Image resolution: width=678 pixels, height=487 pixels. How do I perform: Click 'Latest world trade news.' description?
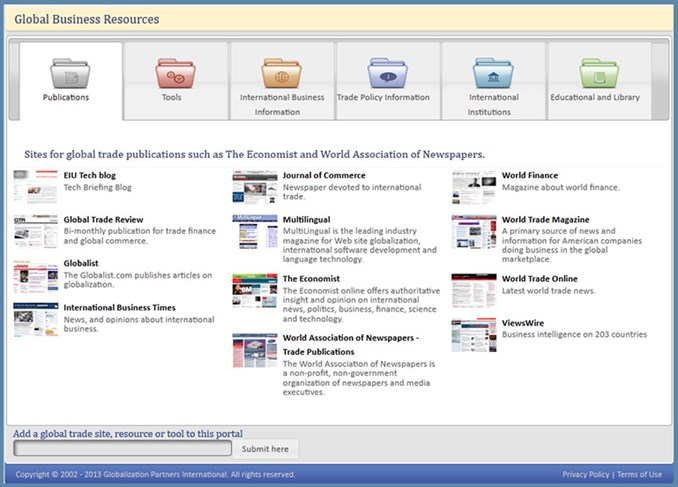click(x=549, y=291)
